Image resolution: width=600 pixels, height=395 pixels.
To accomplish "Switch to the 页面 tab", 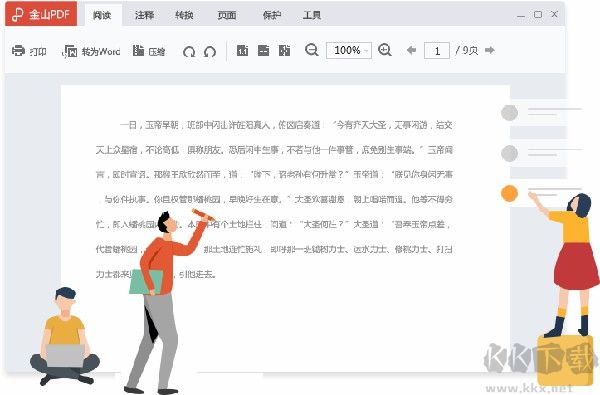I will [x=227, y=15].
